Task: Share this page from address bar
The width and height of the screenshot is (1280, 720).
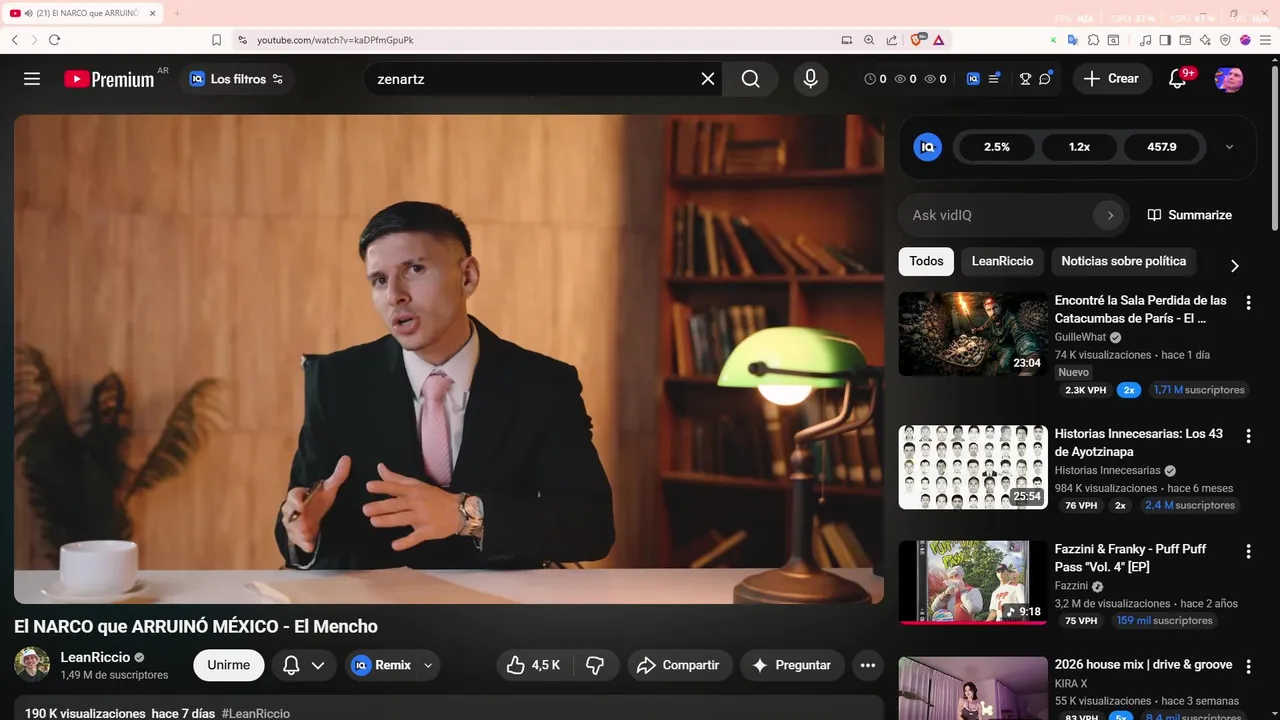Action: pyautogui.click(x=892, y=40)
